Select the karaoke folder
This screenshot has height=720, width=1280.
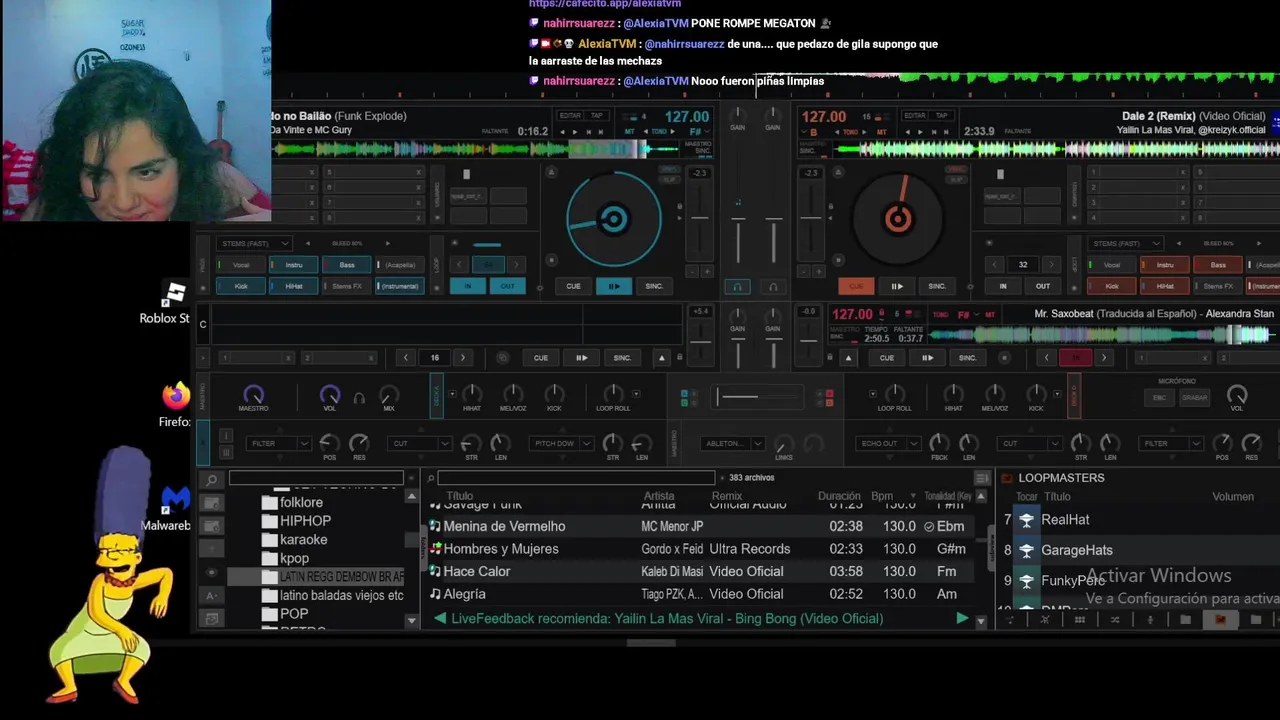pyautogui.click(x=303, y=540)
